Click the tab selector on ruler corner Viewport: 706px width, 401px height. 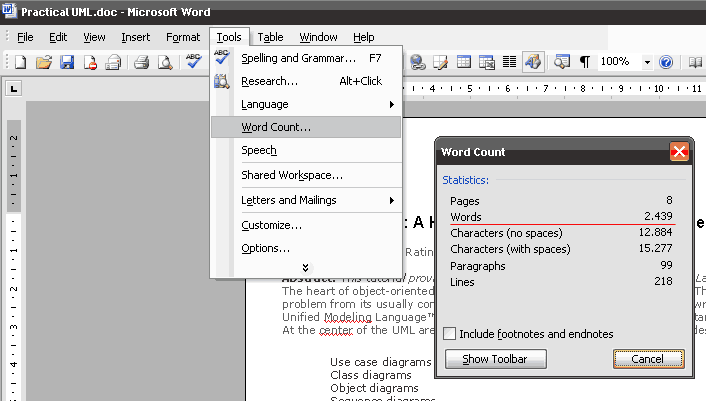pos(13,89)
